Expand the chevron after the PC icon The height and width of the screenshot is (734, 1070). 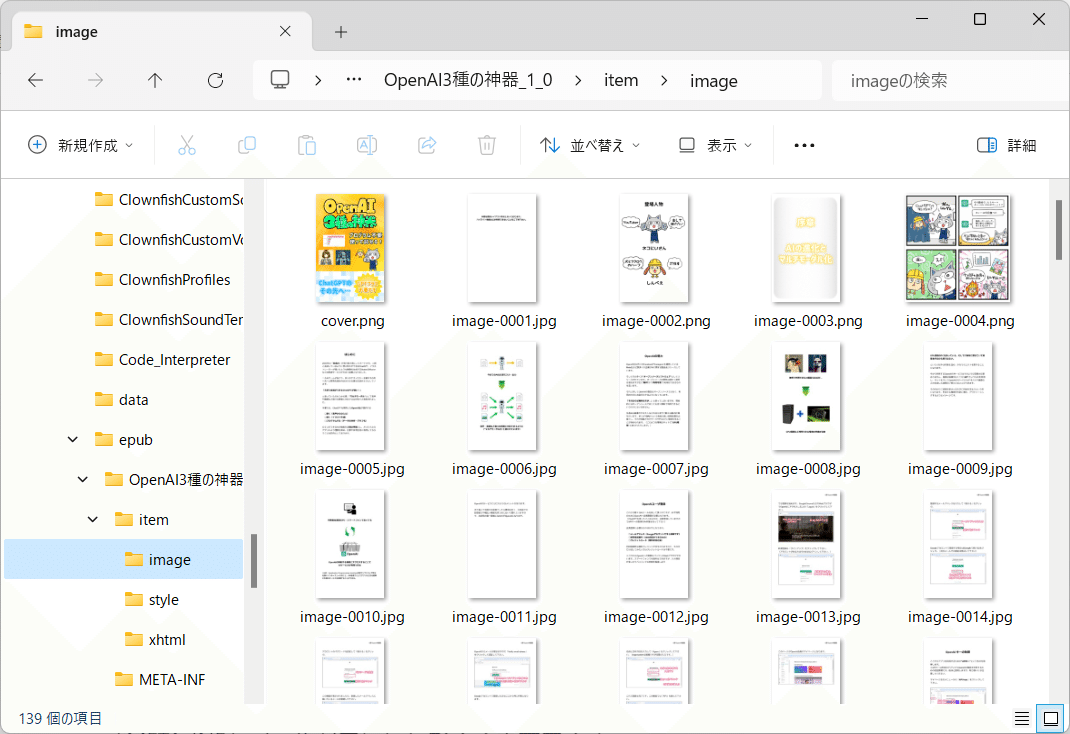318,80
